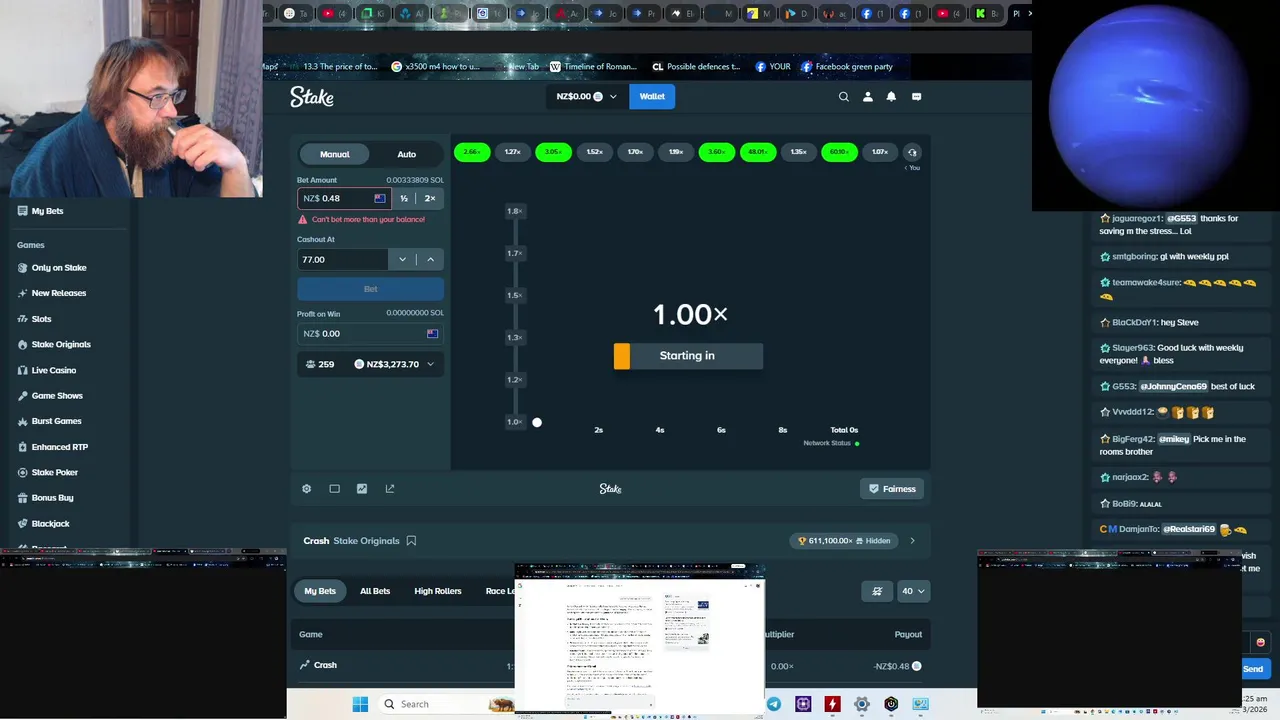Double the bet with 2× button
1280x720 pixels.
[430, 198]
